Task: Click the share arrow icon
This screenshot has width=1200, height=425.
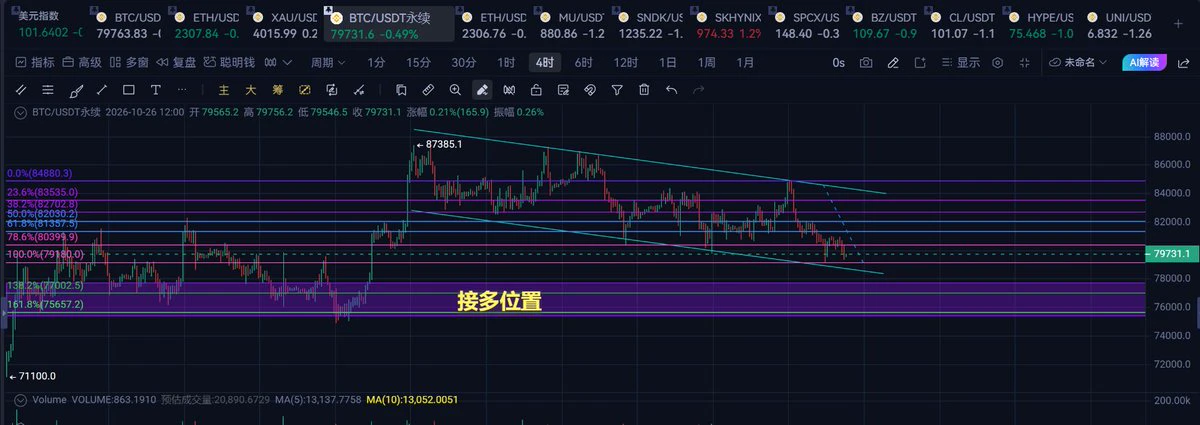Action: click(1183, 62)
